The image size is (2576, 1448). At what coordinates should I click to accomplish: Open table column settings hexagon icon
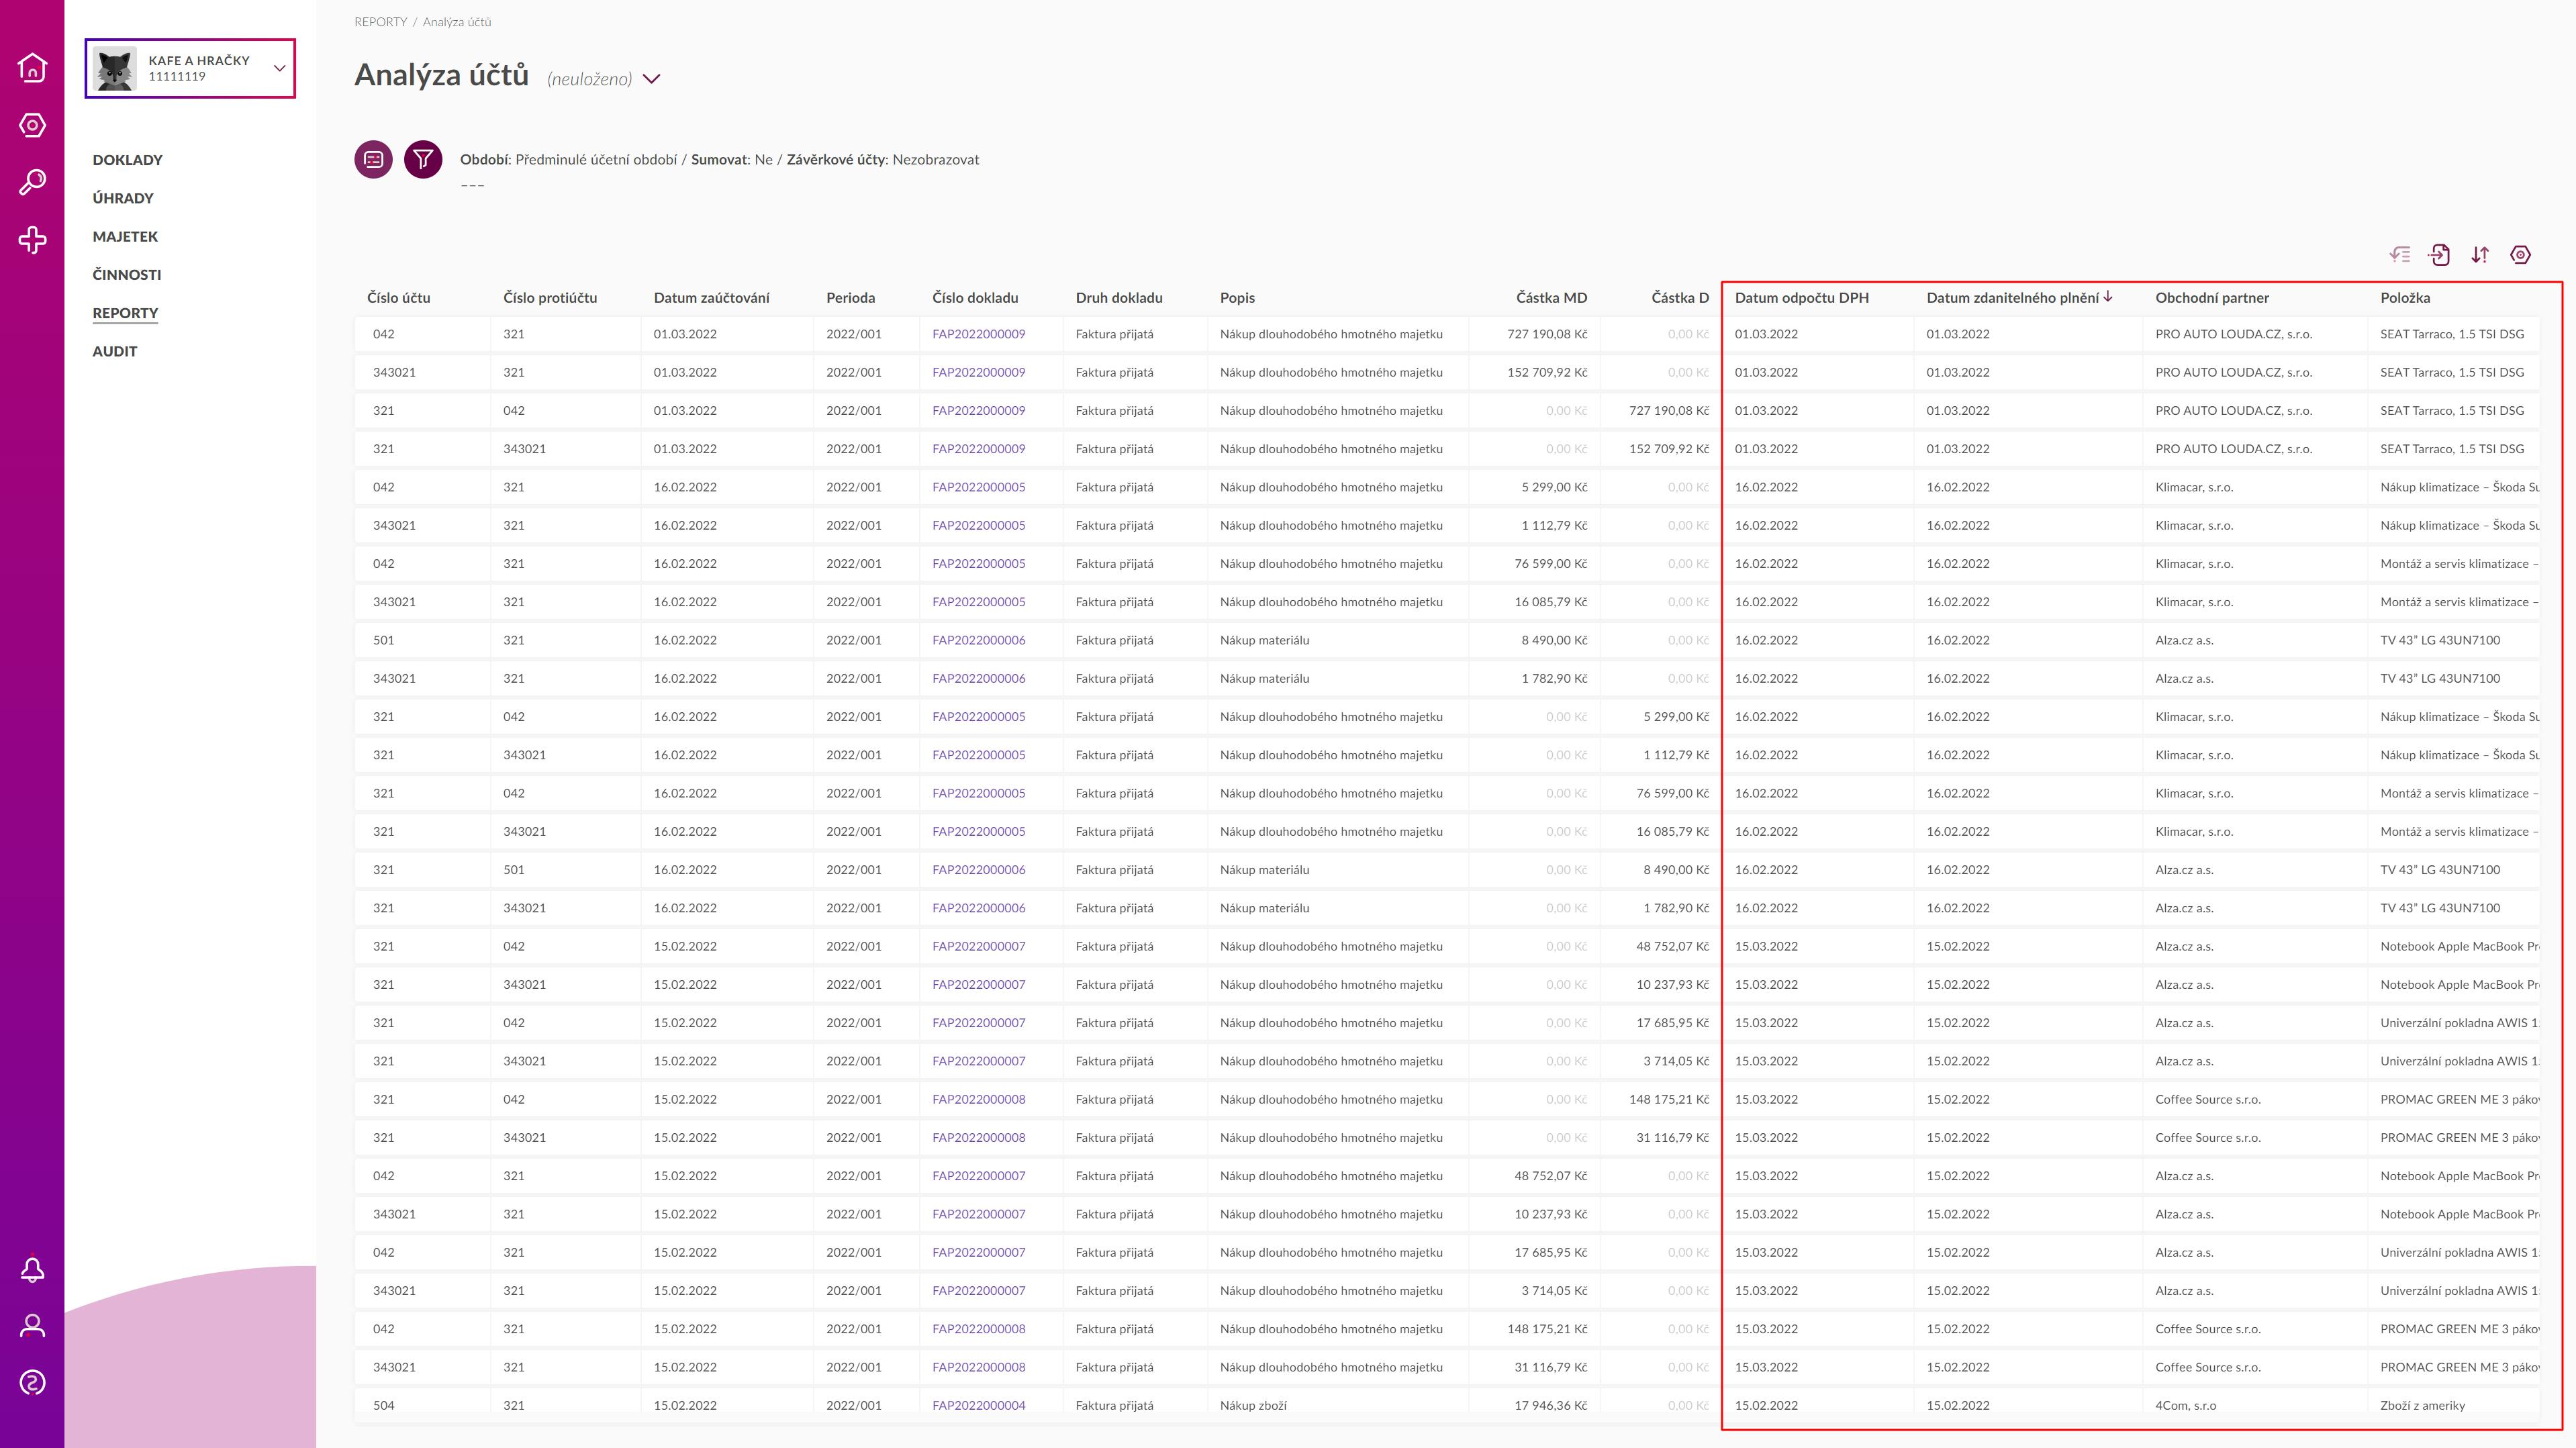pyautogui.click(x=2520, y=255)
